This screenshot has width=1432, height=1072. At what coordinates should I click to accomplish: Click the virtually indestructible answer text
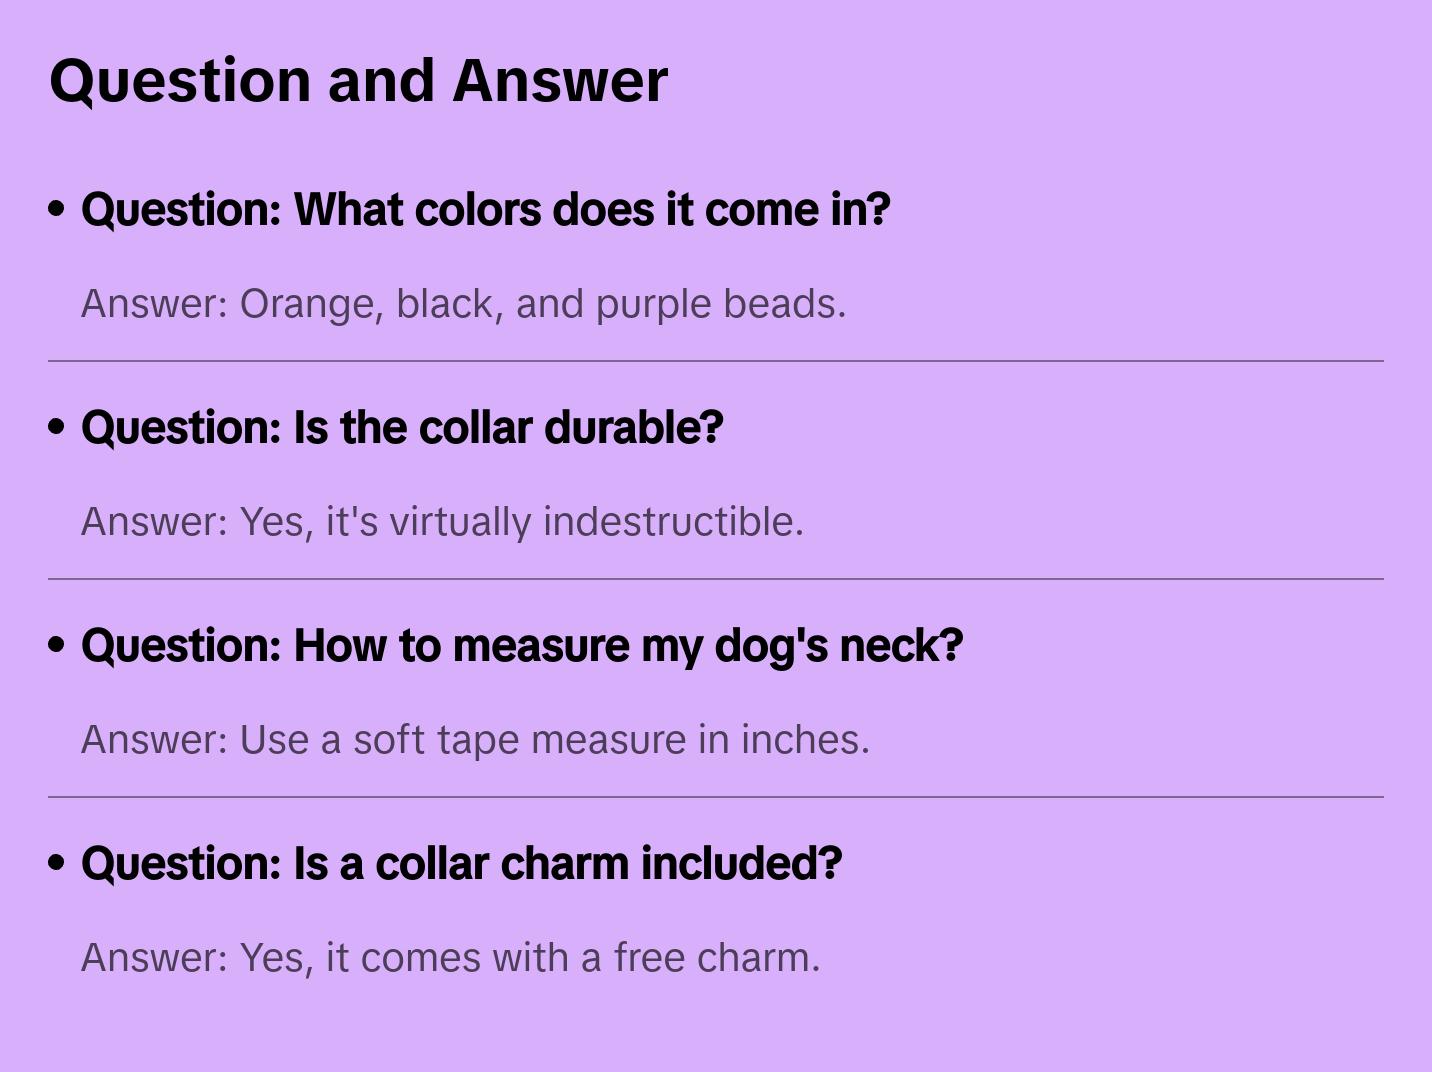coord(442,522)
